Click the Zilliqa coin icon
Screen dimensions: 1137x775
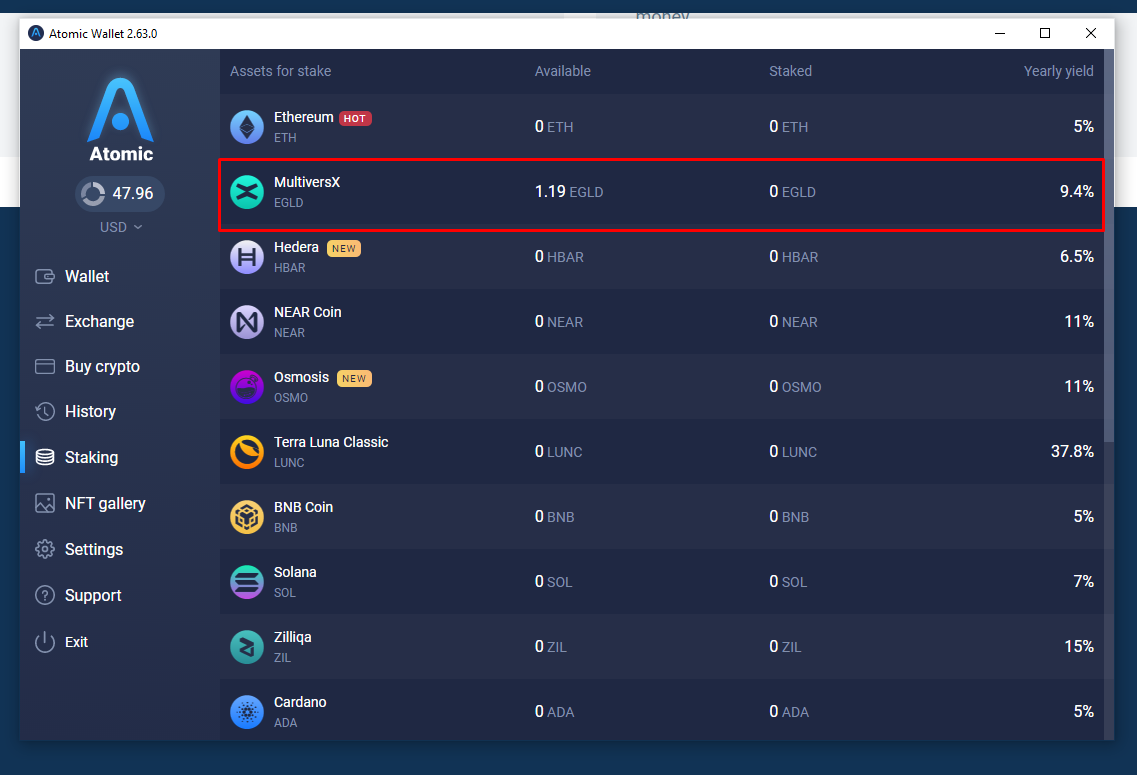point(246,646)
